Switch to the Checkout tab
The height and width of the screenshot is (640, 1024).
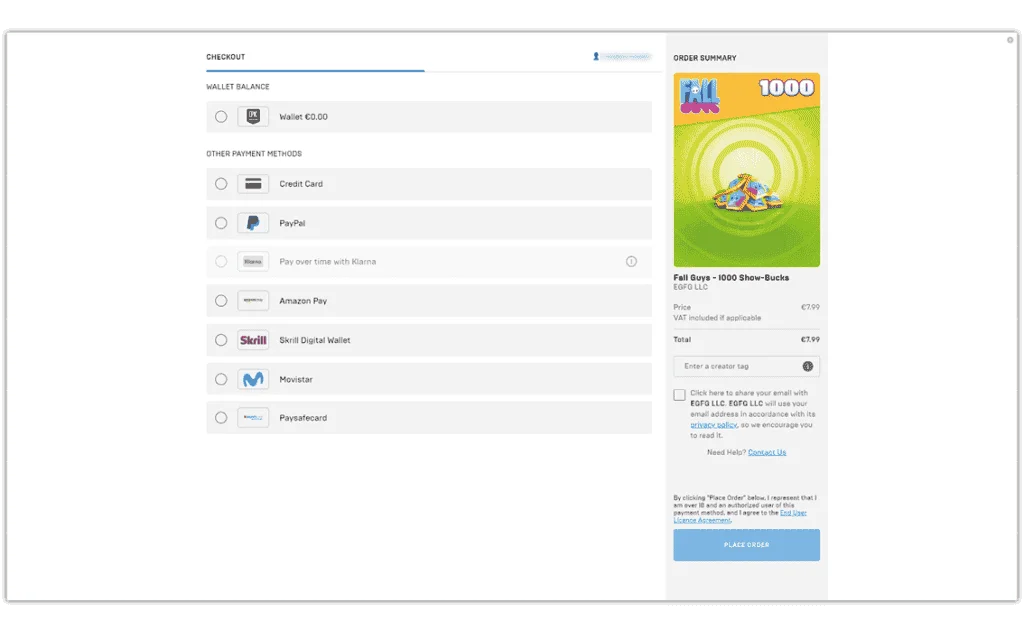[x=225, y=57]
